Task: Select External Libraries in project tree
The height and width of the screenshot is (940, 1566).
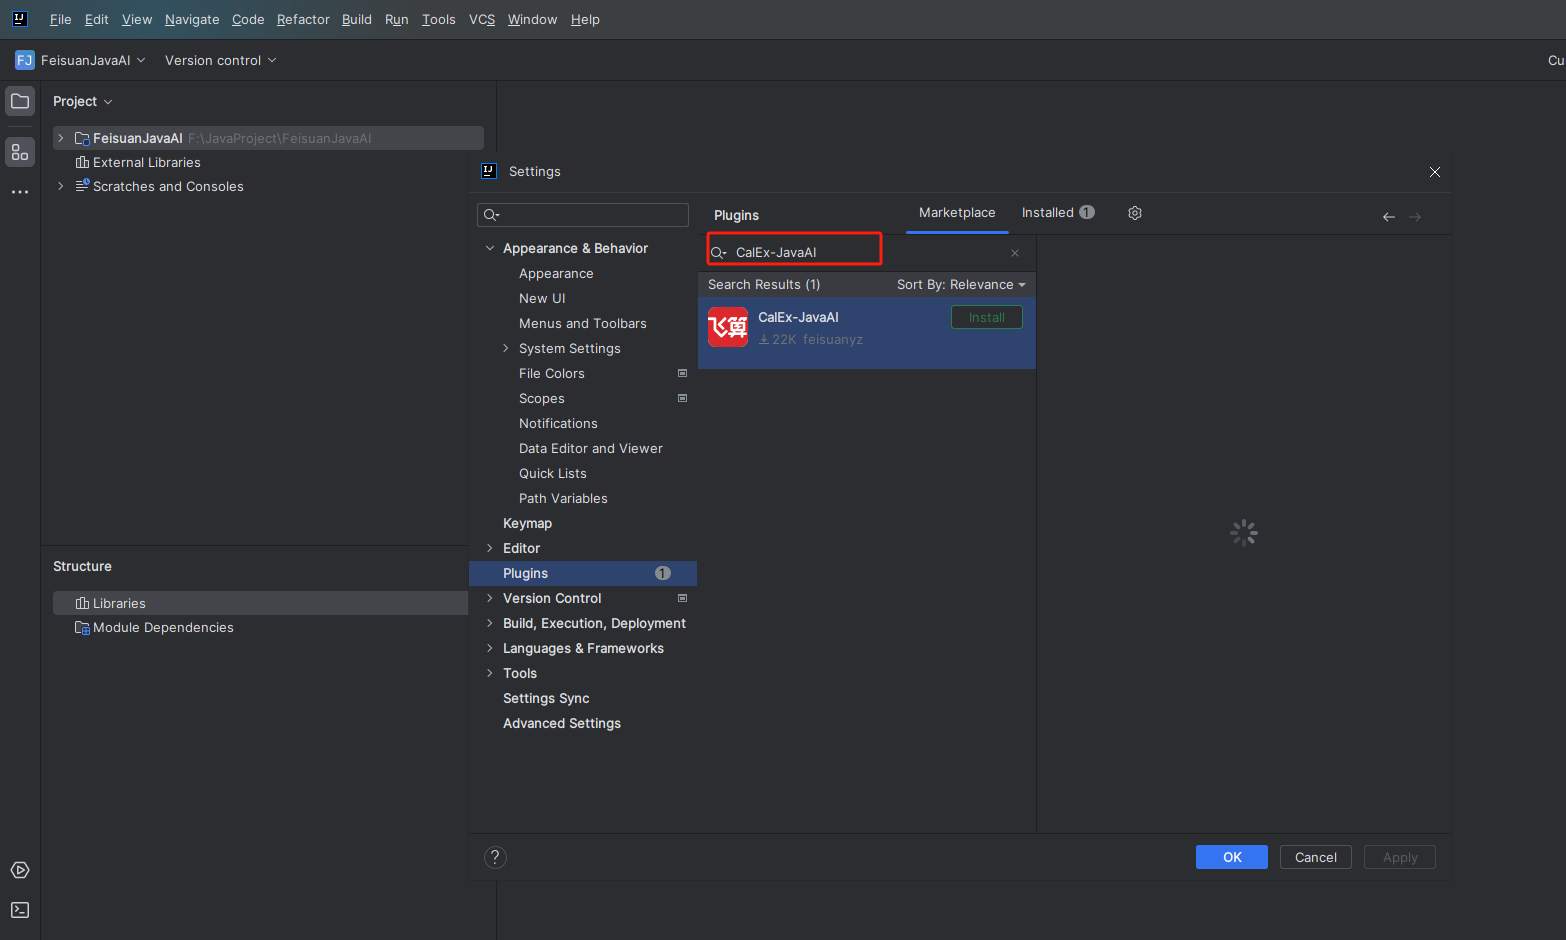Action: (x=146, y=162)
